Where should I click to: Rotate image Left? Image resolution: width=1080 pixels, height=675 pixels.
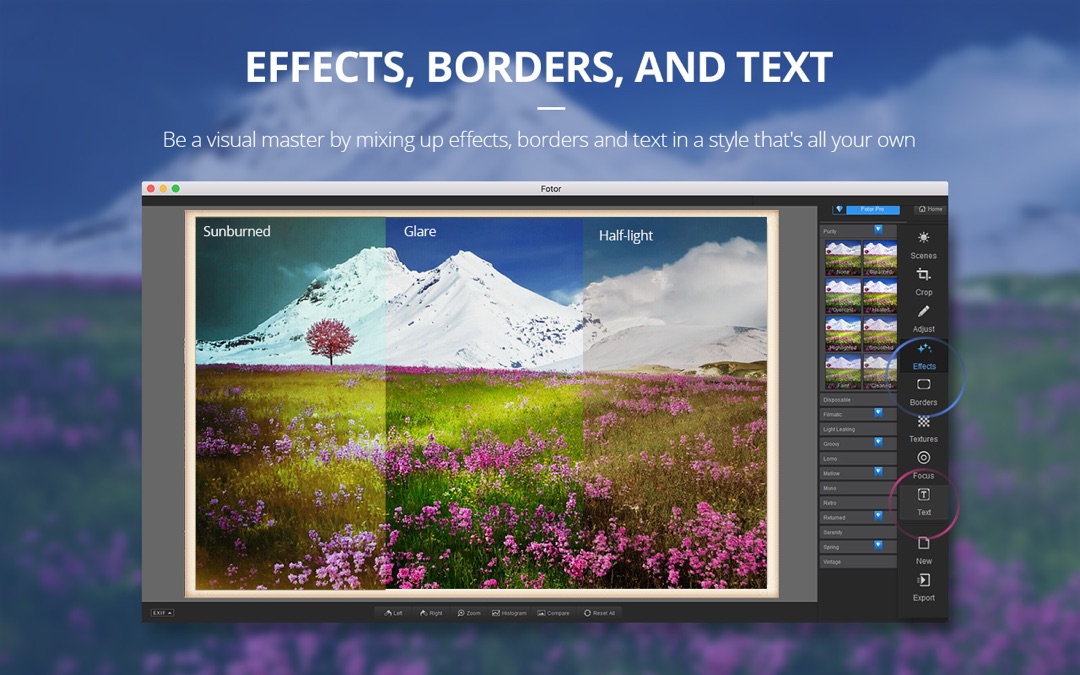393,612
